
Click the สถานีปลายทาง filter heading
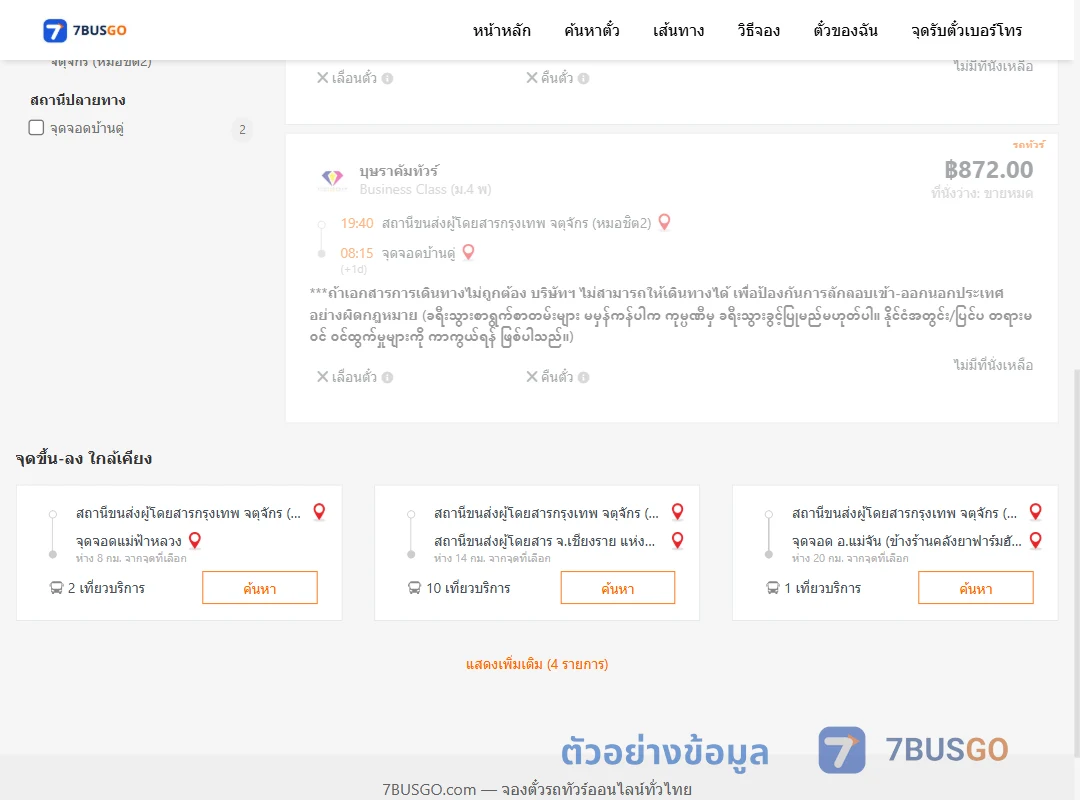(78, 100)
